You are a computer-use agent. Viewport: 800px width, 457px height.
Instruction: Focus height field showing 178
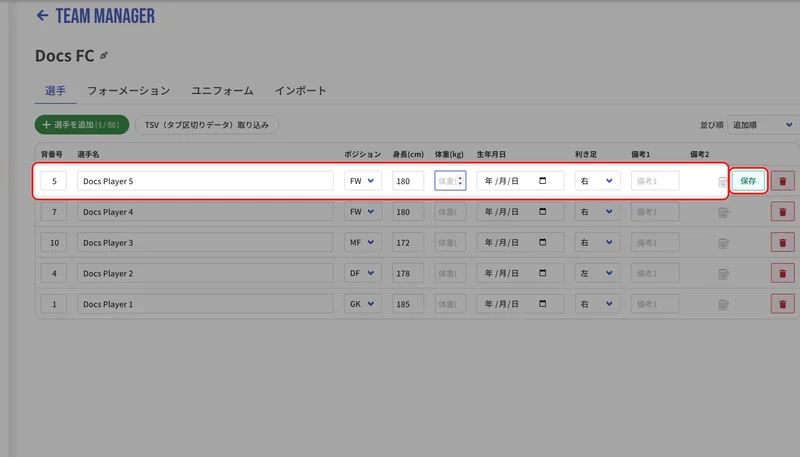(x=408, y=273)
